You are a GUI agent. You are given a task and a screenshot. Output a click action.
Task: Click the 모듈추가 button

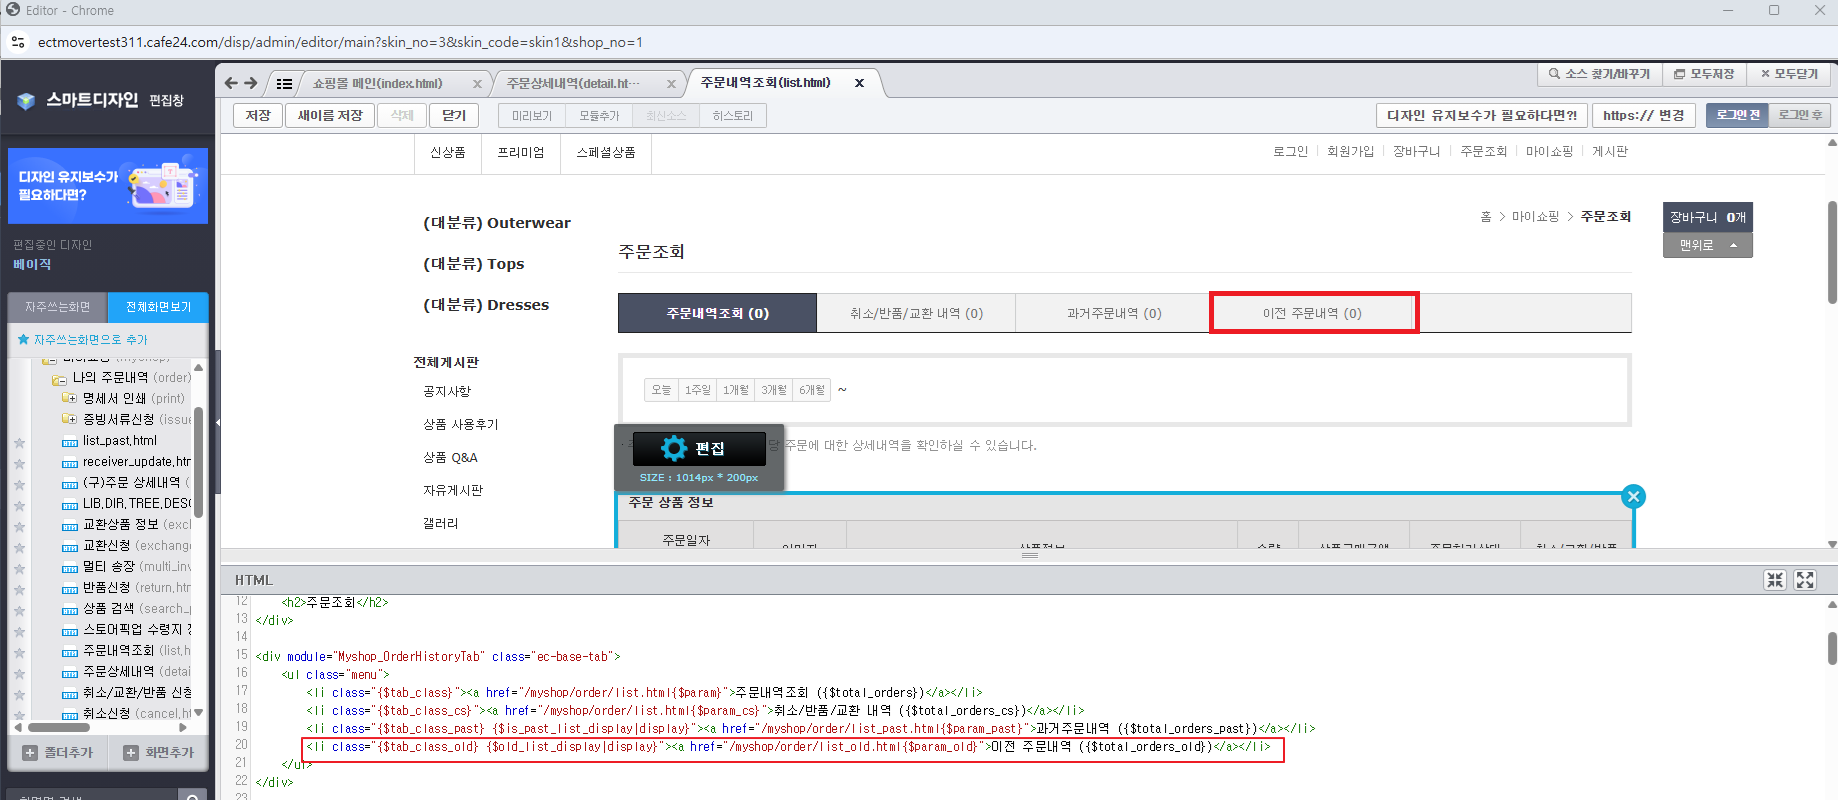pyautogui.click(x=599, y=116)
